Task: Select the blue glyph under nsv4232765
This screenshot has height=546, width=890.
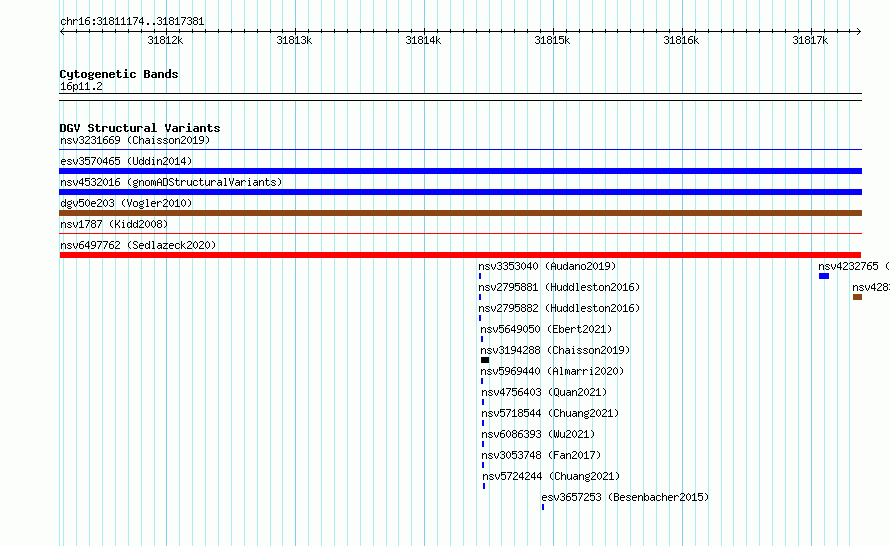Action: click(824, 276)
